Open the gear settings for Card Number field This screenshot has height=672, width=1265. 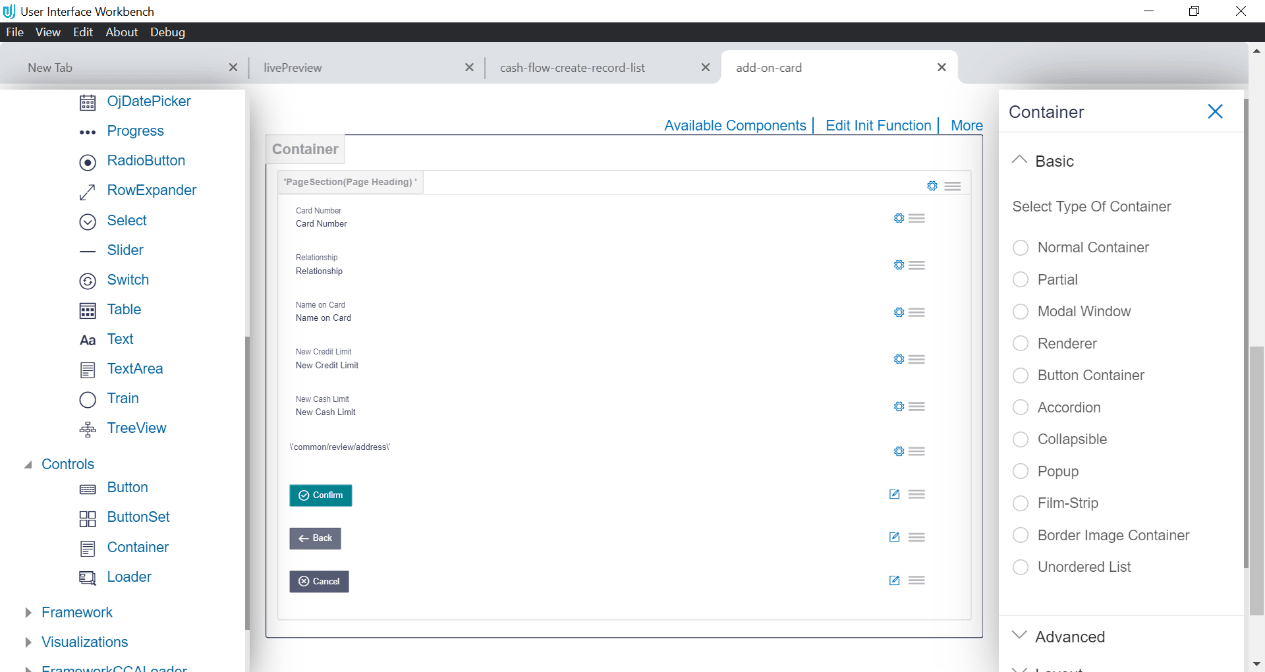897,217
